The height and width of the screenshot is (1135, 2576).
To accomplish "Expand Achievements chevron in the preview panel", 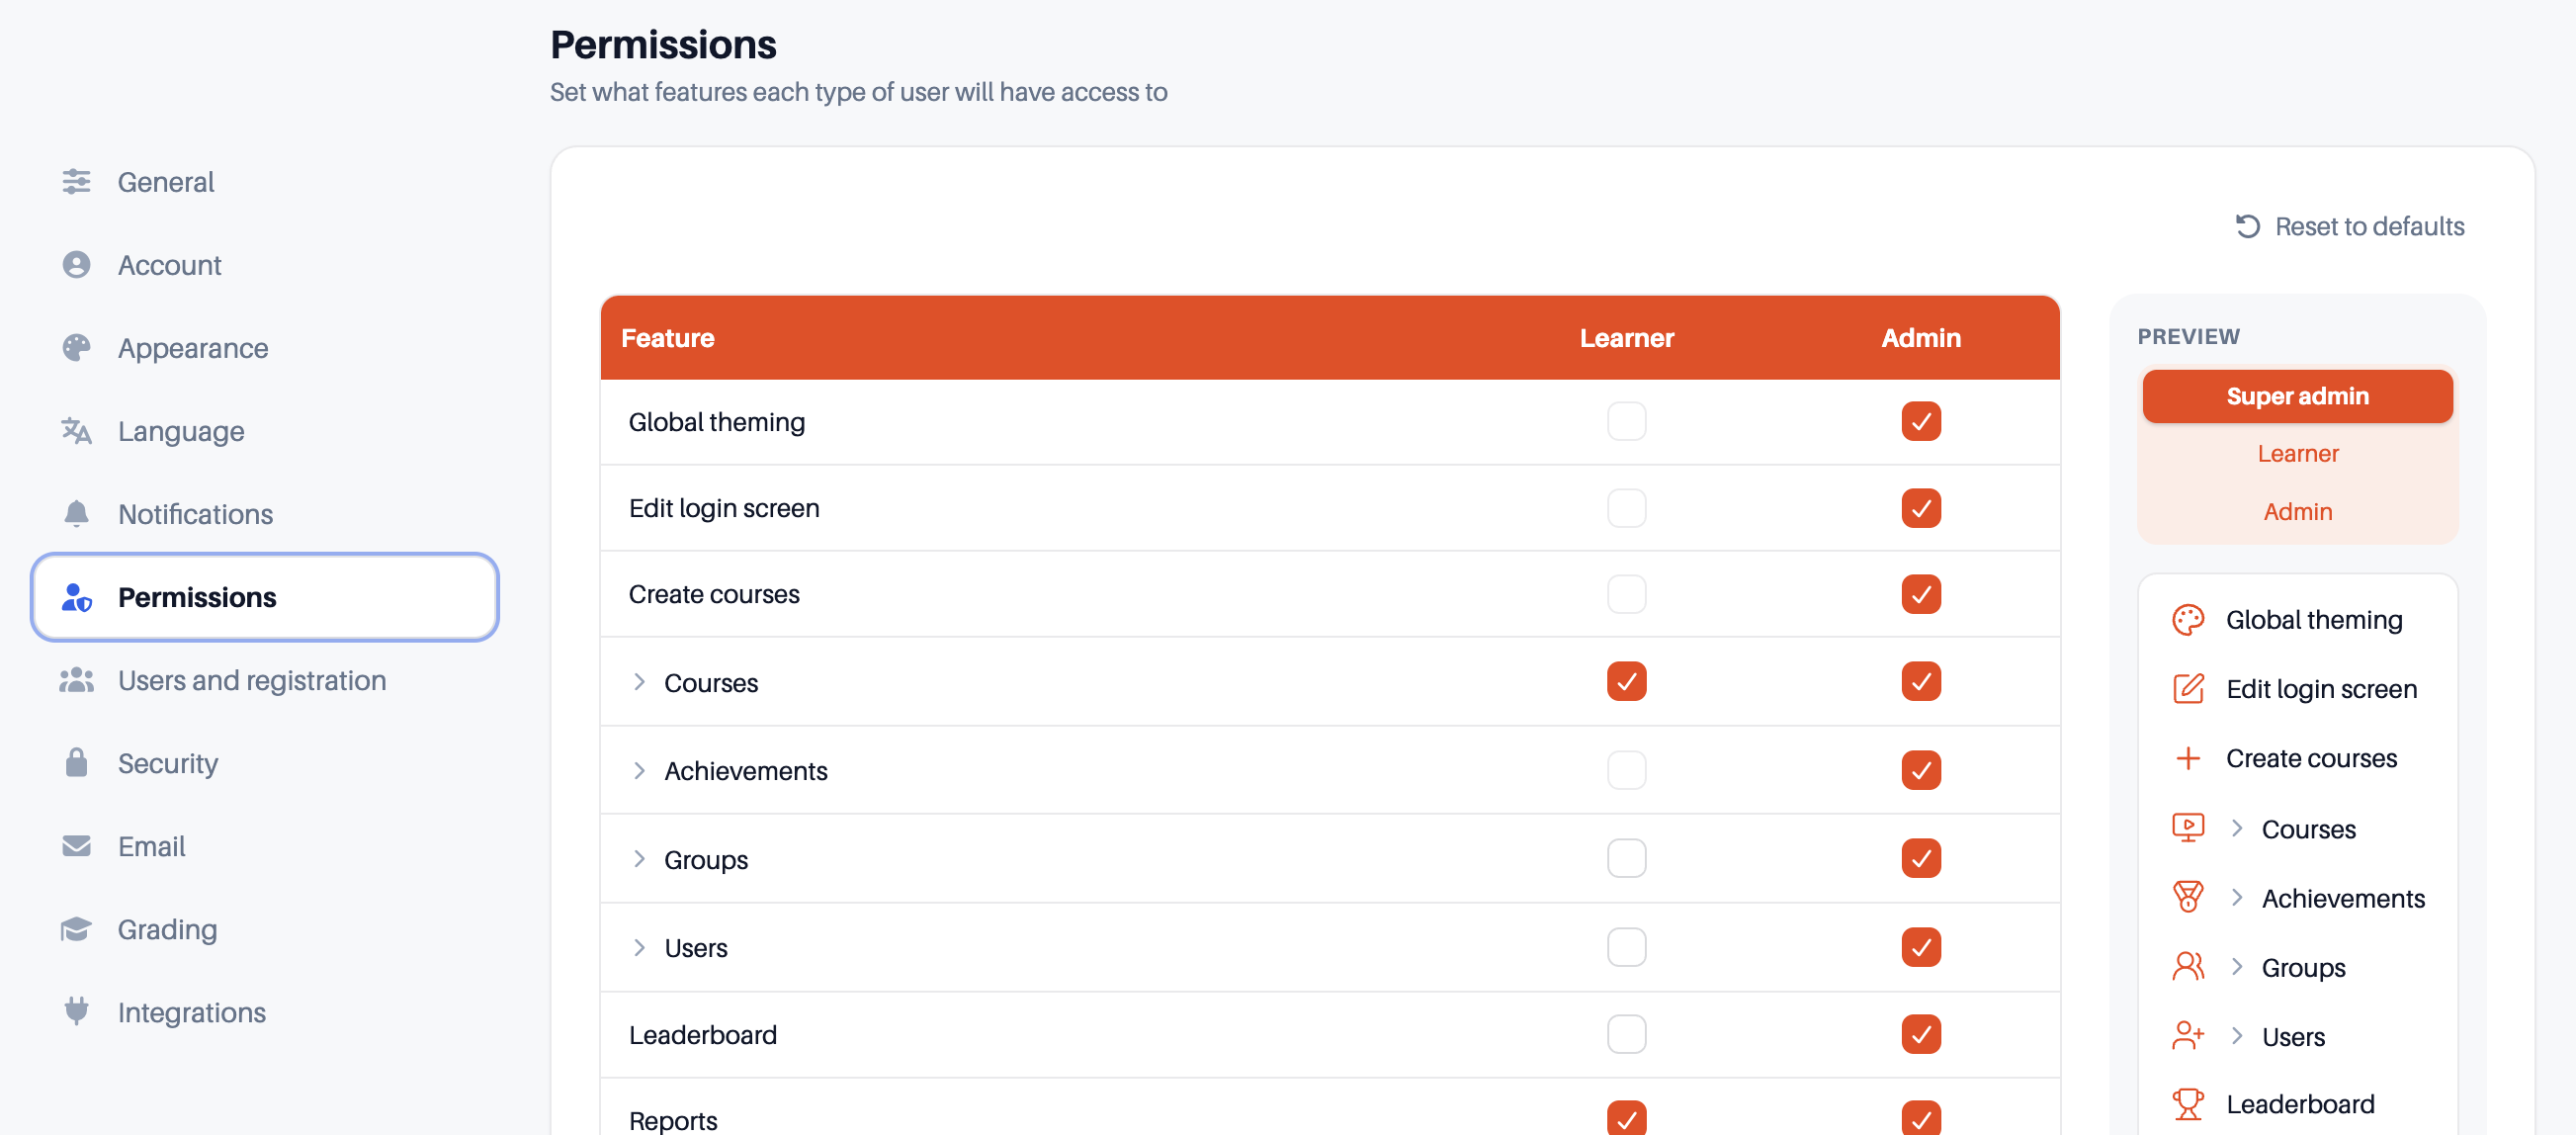I will (x=2237, y=897).
